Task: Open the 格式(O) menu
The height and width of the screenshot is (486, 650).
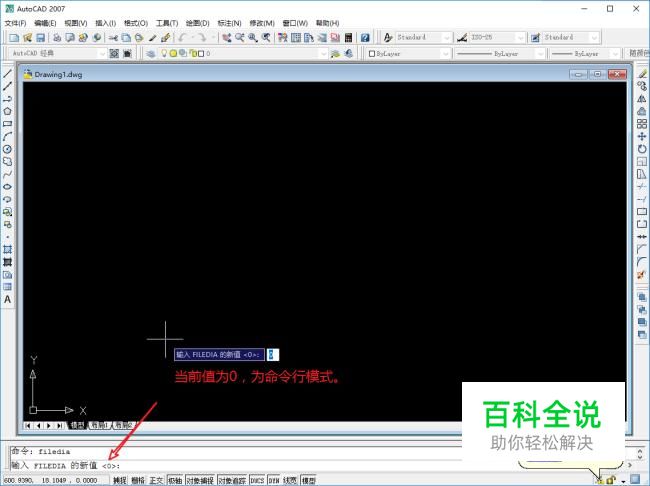Action: pos(136,23)
